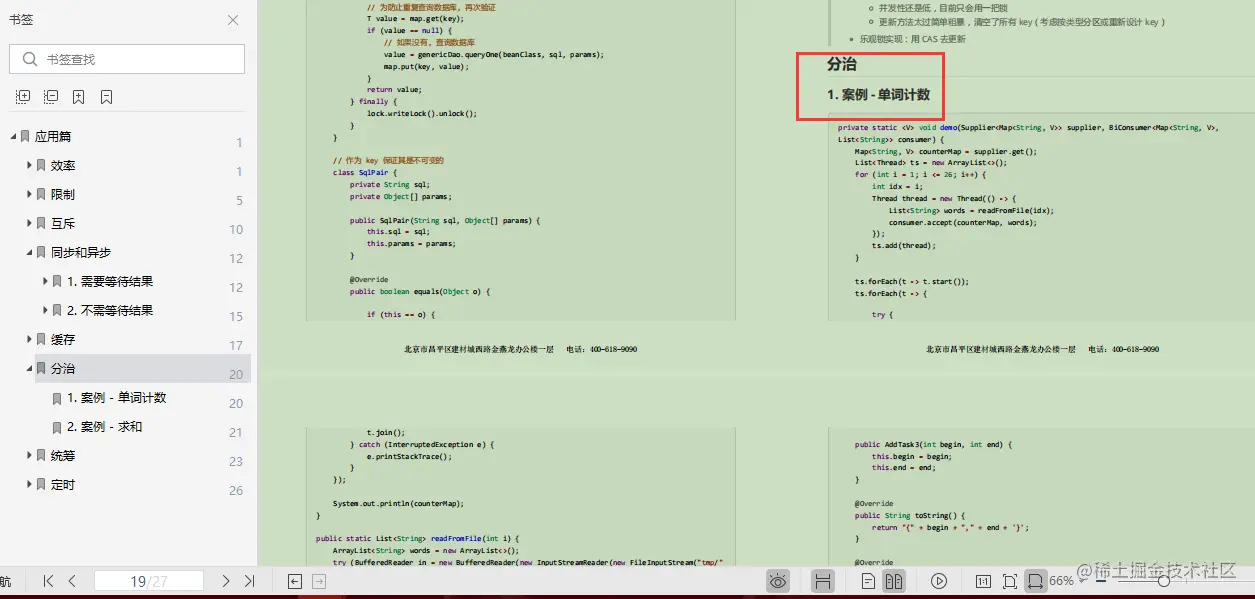The height and width of the screenshot is (599, 1255).
Task: Click page number 23 beside 统筹
Action: pos(236,461)
